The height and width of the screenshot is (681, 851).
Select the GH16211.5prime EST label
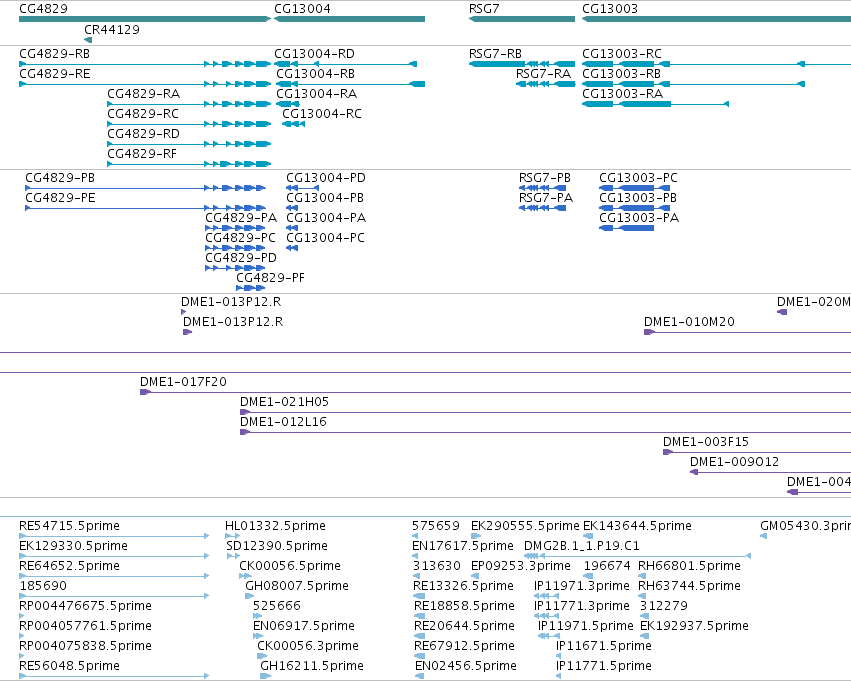(312, 667)
